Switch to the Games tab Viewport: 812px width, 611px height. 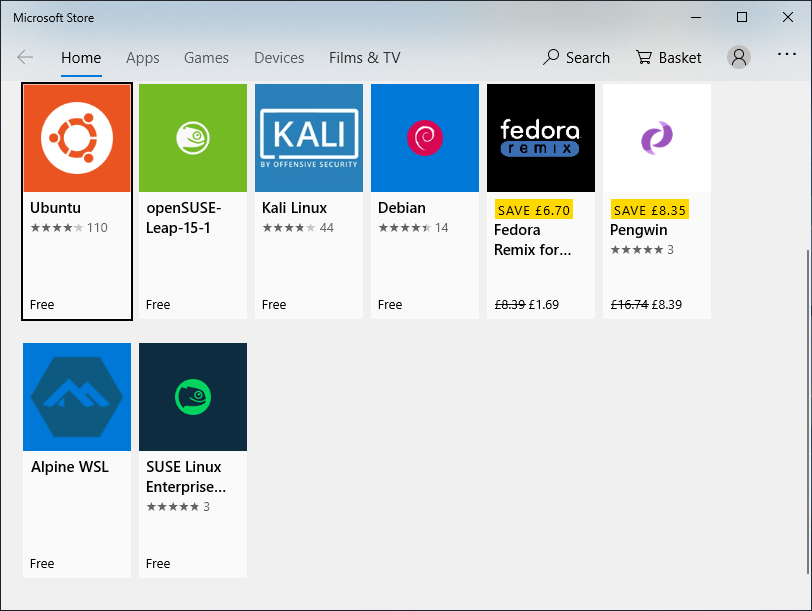pyautogui.click(x=206, y=58)
